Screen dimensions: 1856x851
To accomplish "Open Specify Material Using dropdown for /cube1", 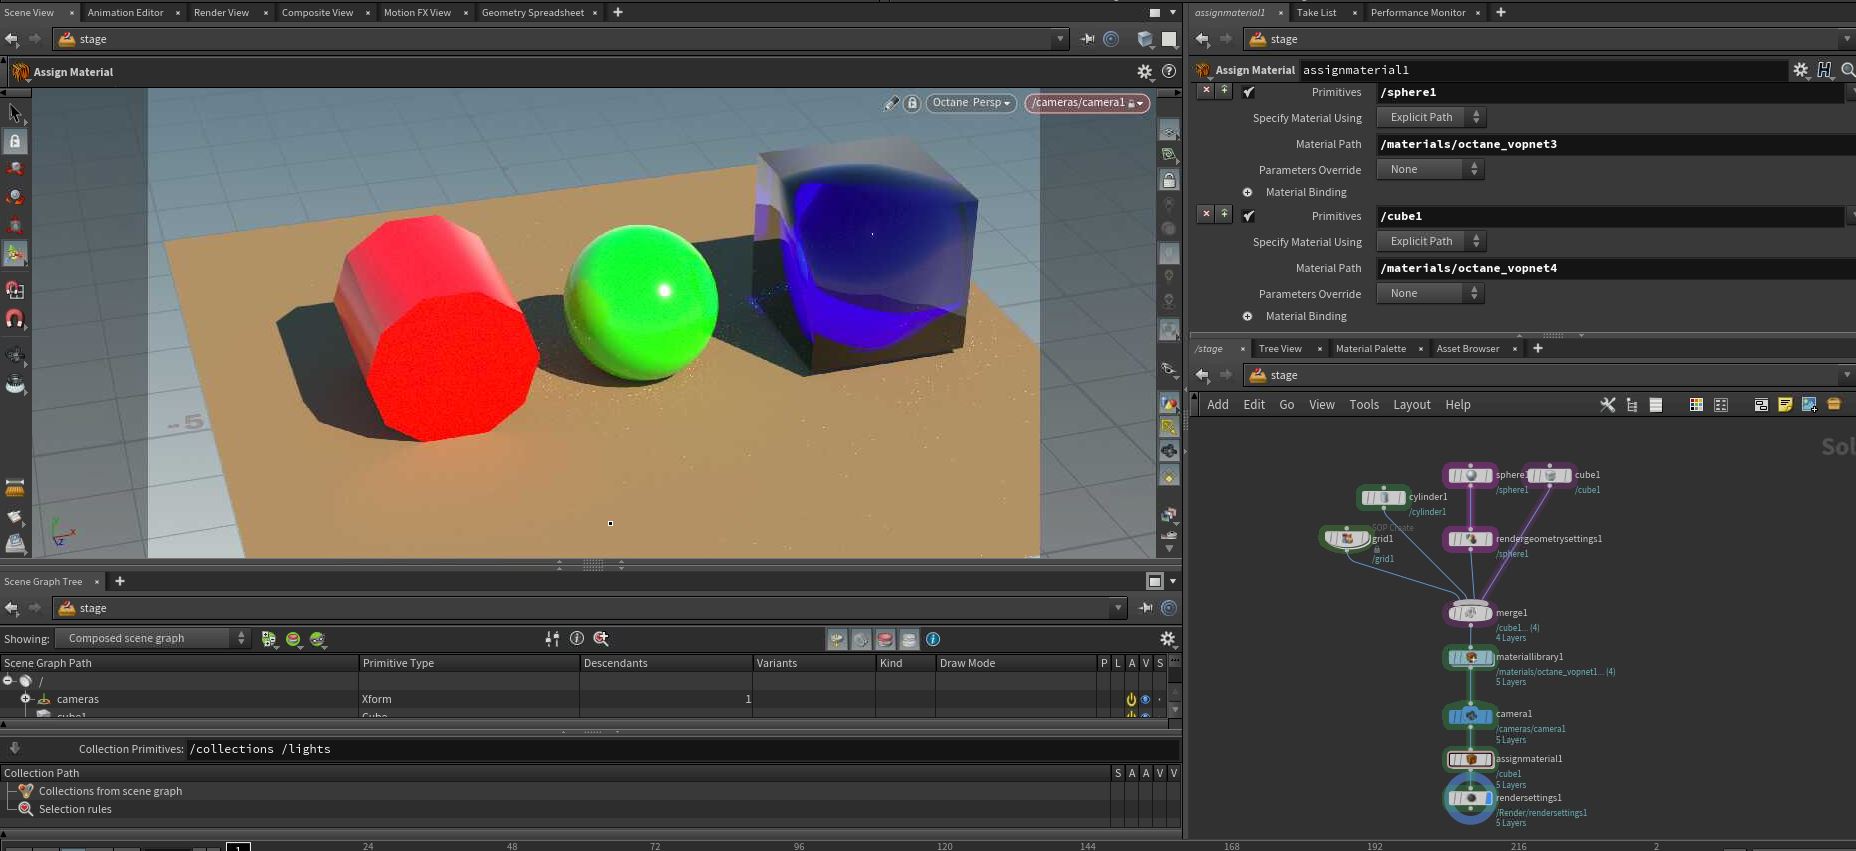I will (x=1431, y=241).
